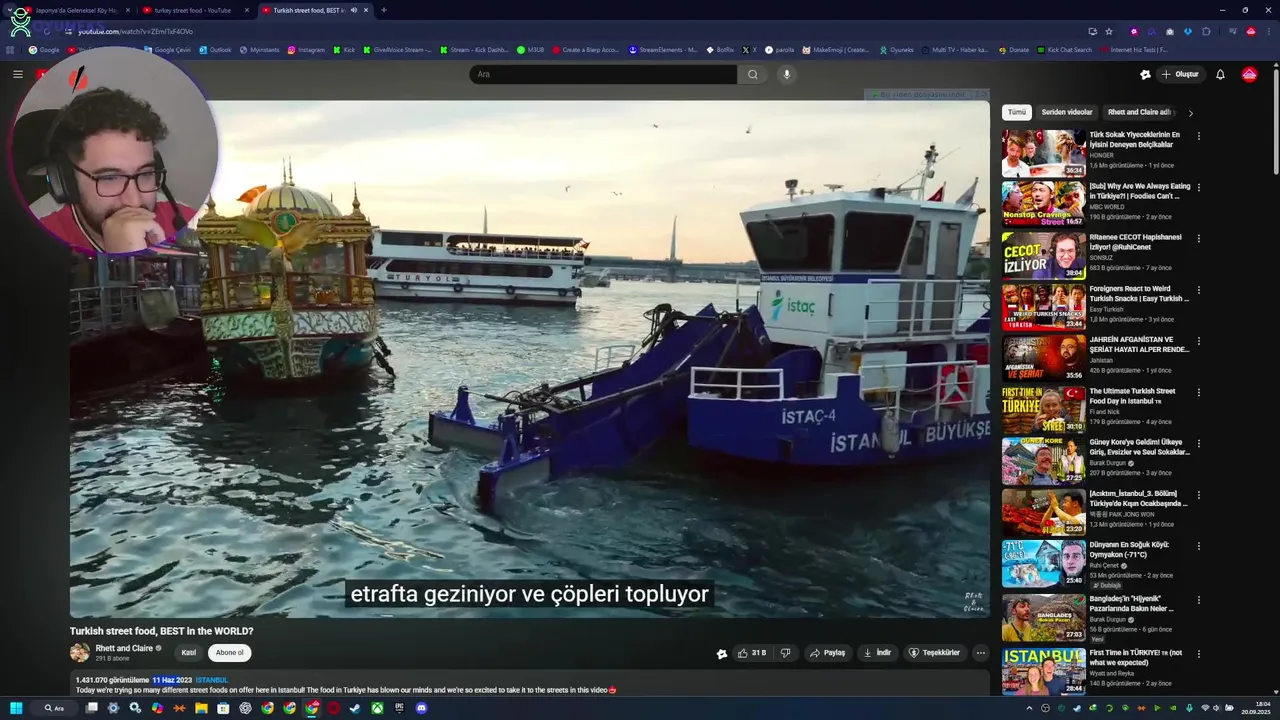Close the current Turkish street food tab
This screenshot has width=1280, height=720.
click(x=366, y=10)
